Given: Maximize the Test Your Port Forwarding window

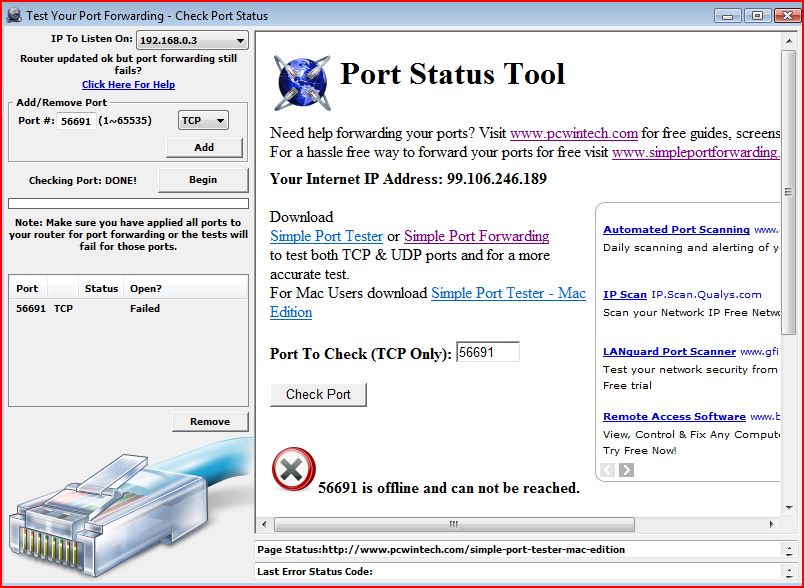Looking at the screenshot, I should (757, 15).
